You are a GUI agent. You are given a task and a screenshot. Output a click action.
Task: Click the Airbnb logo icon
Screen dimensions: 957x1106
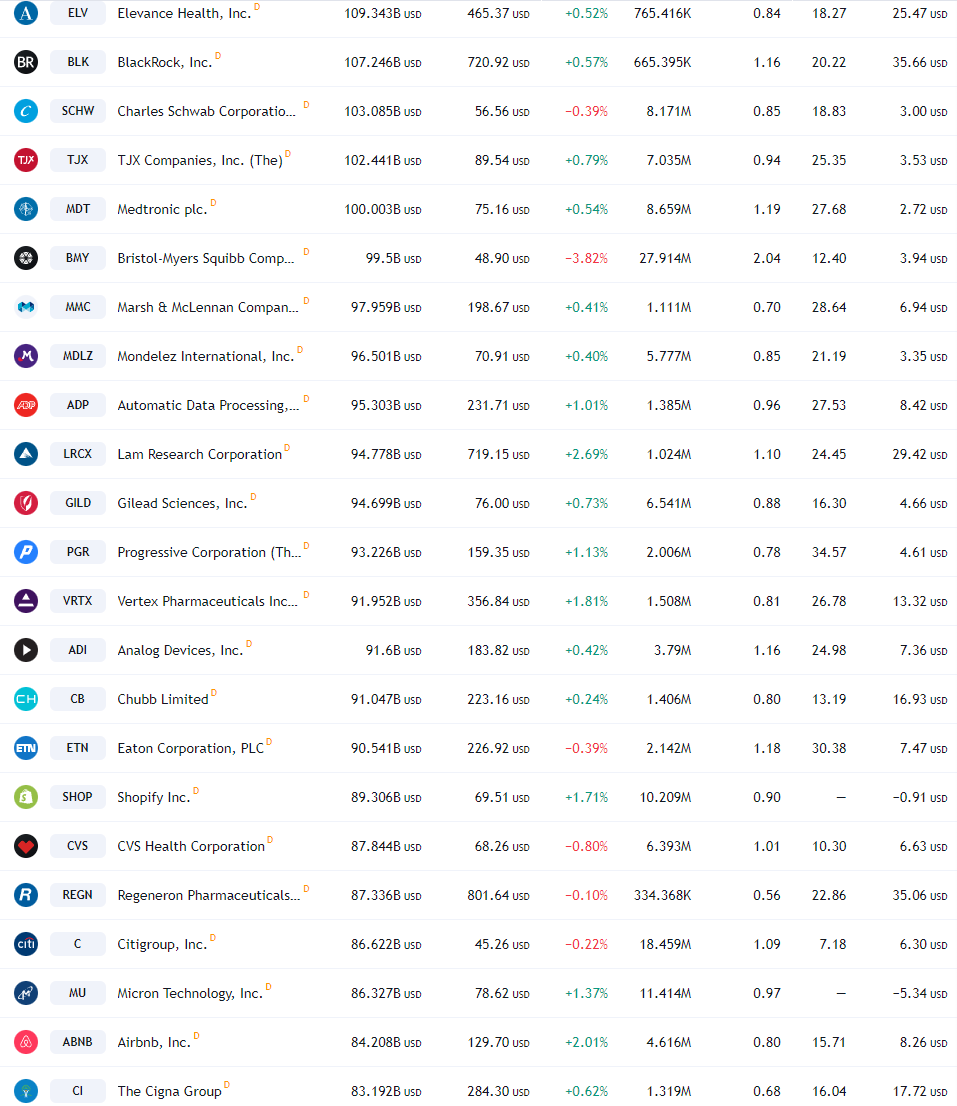pyautogui.click(x=26, y=1043)
